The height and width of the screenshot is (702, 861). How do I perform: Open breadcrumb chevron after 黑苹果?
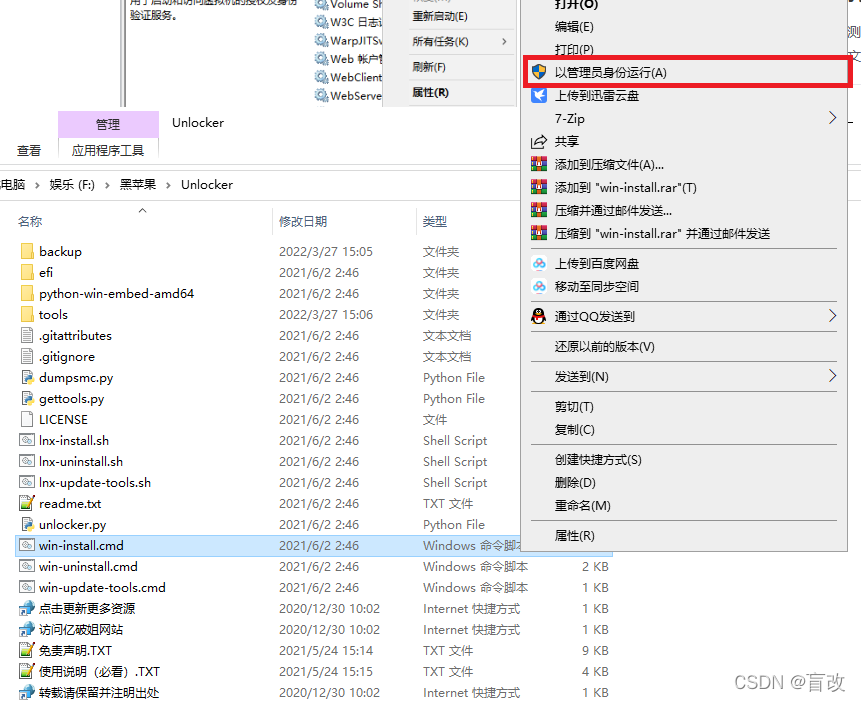[169, 185]
